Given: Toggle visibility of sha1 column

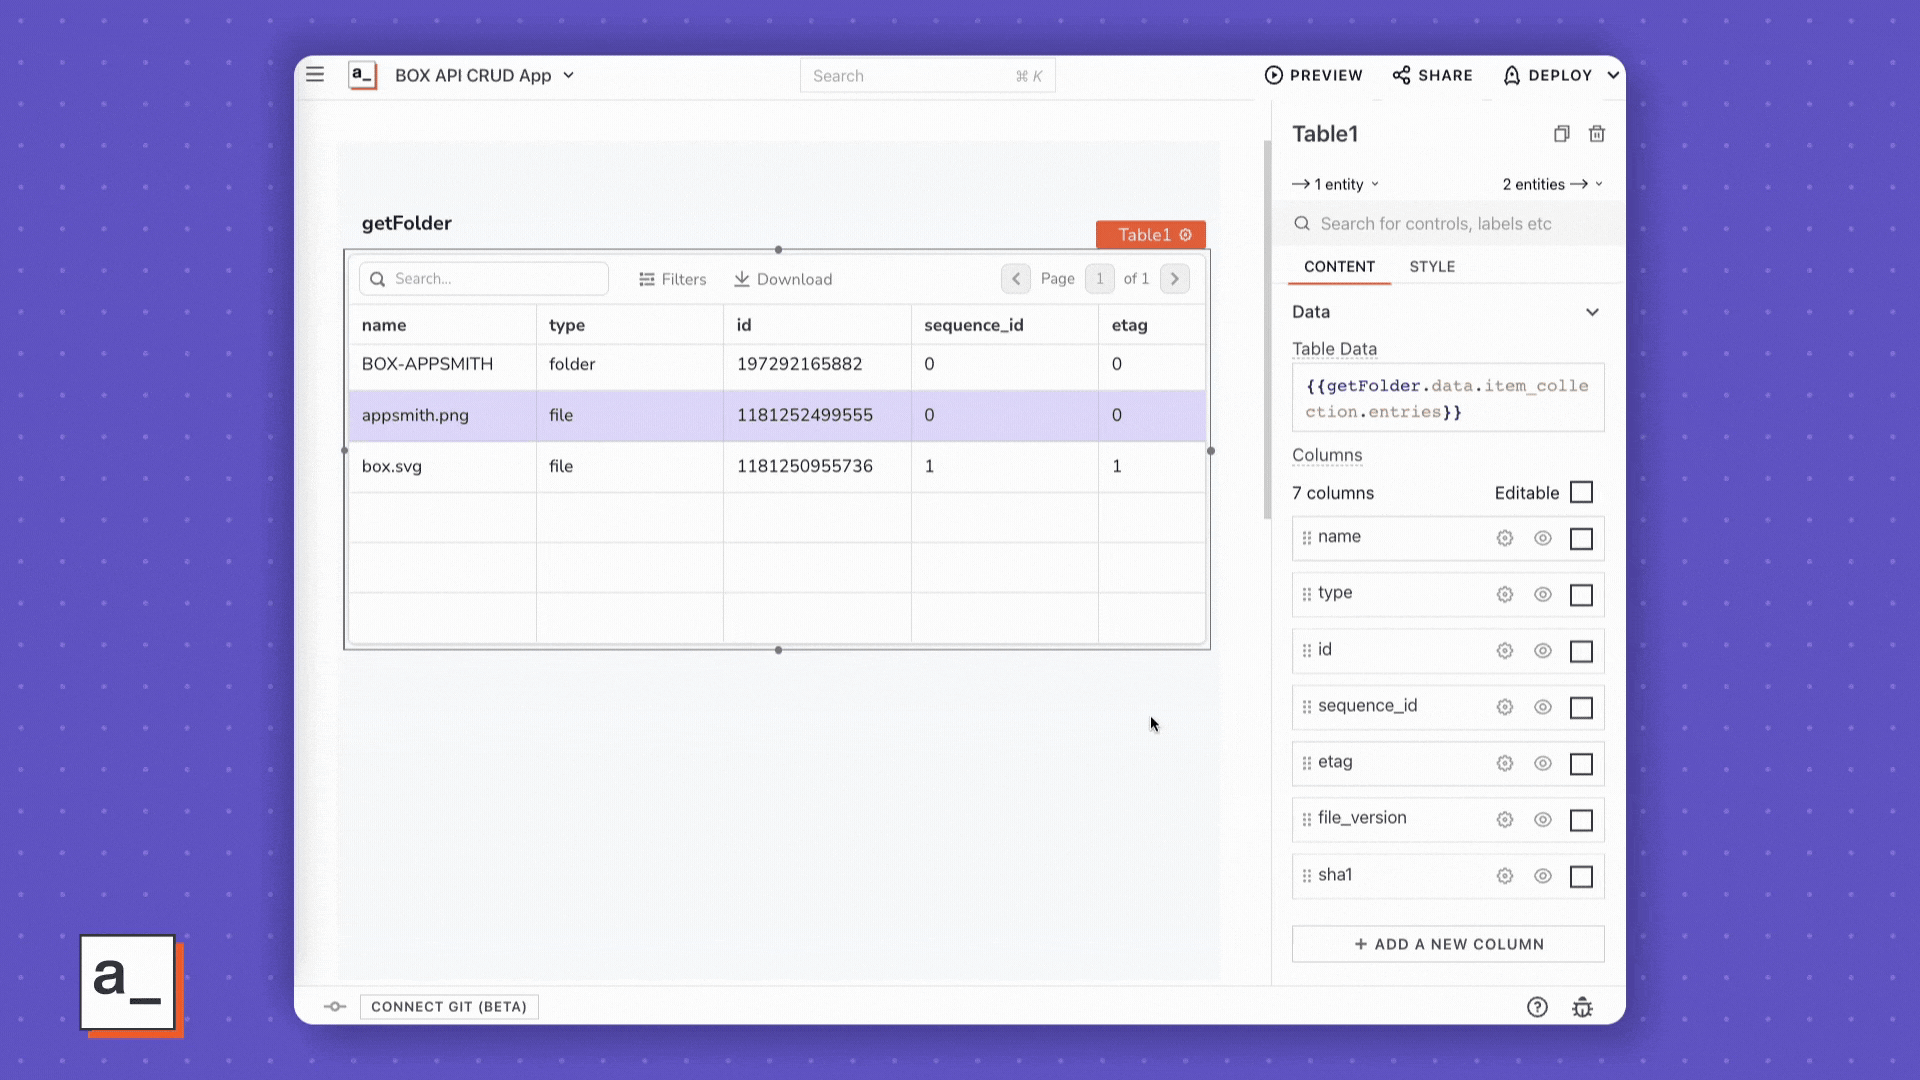Looking at the screenshot, I should pos(1543,876).
